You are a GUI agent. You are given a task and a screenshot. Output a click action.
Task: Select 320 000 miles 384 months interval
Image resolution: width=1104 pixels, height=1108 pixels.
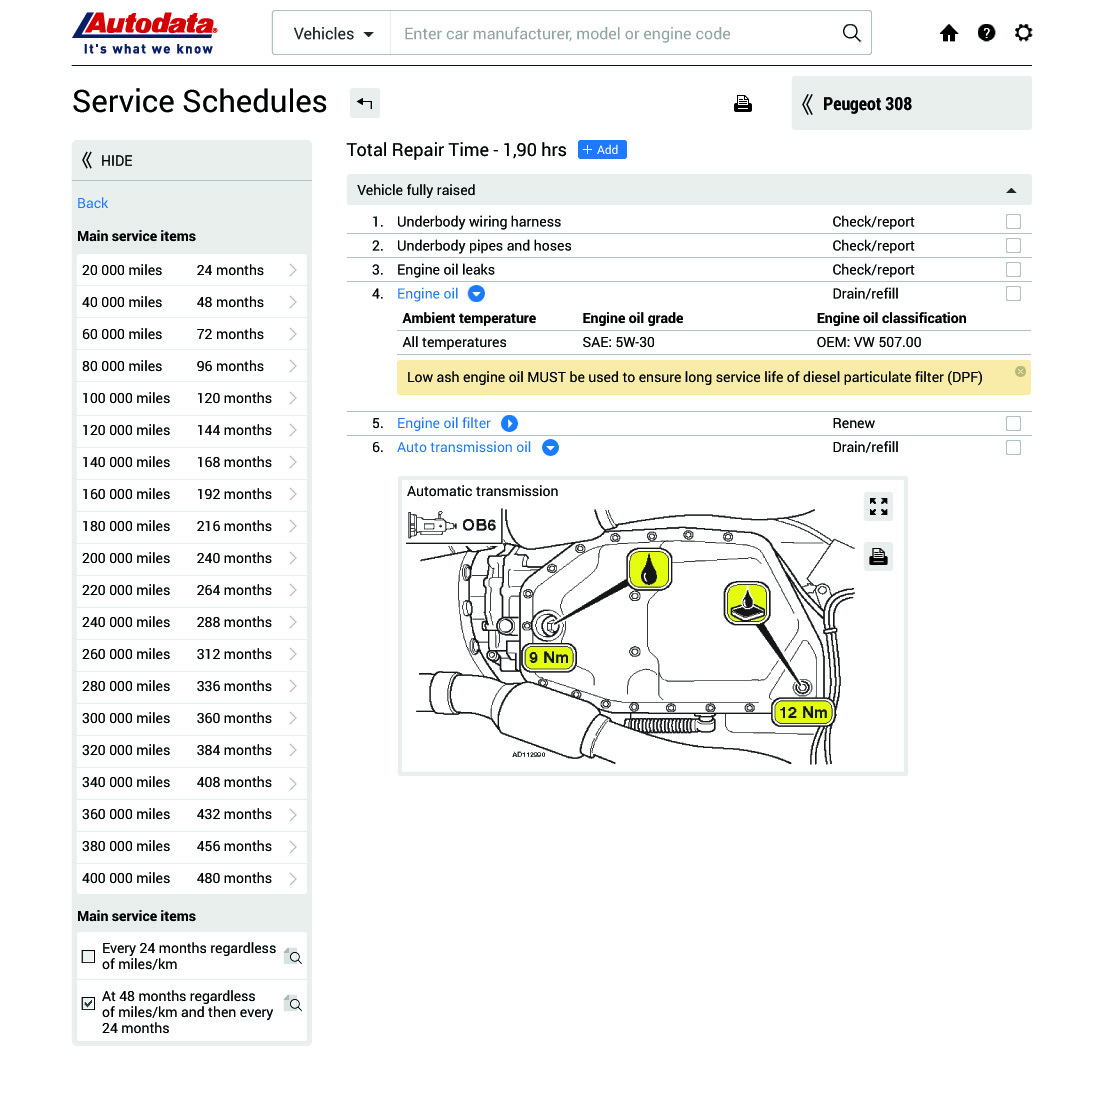pyautogui.click(x=192, y=750)
